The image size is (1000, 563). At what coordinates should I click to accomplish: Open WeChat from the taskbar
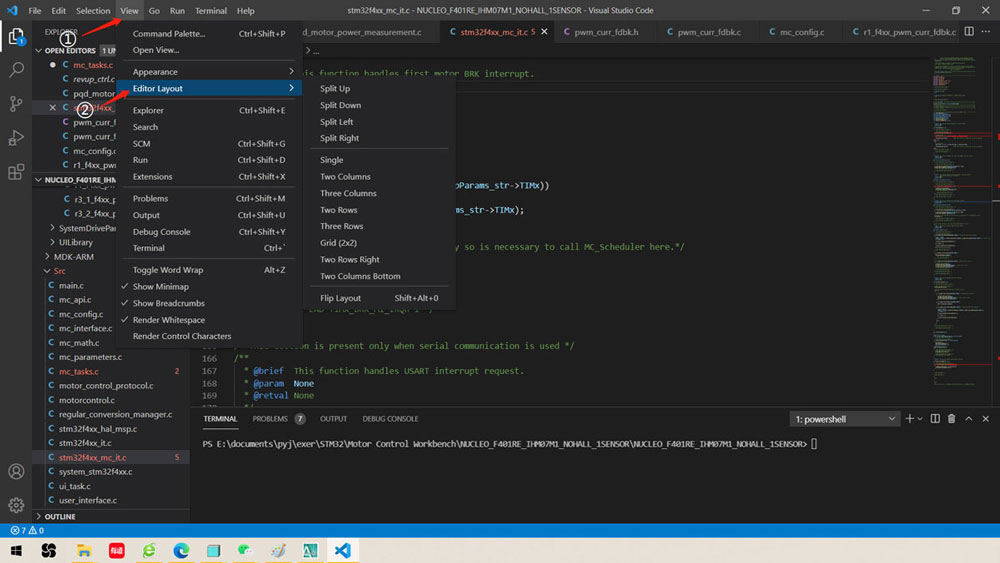click(246, 550)
